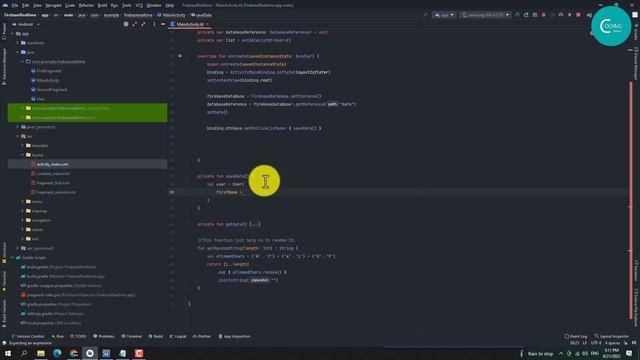The image size is (640, 360).
Task: Open the notification center icon
Action: 629,353
